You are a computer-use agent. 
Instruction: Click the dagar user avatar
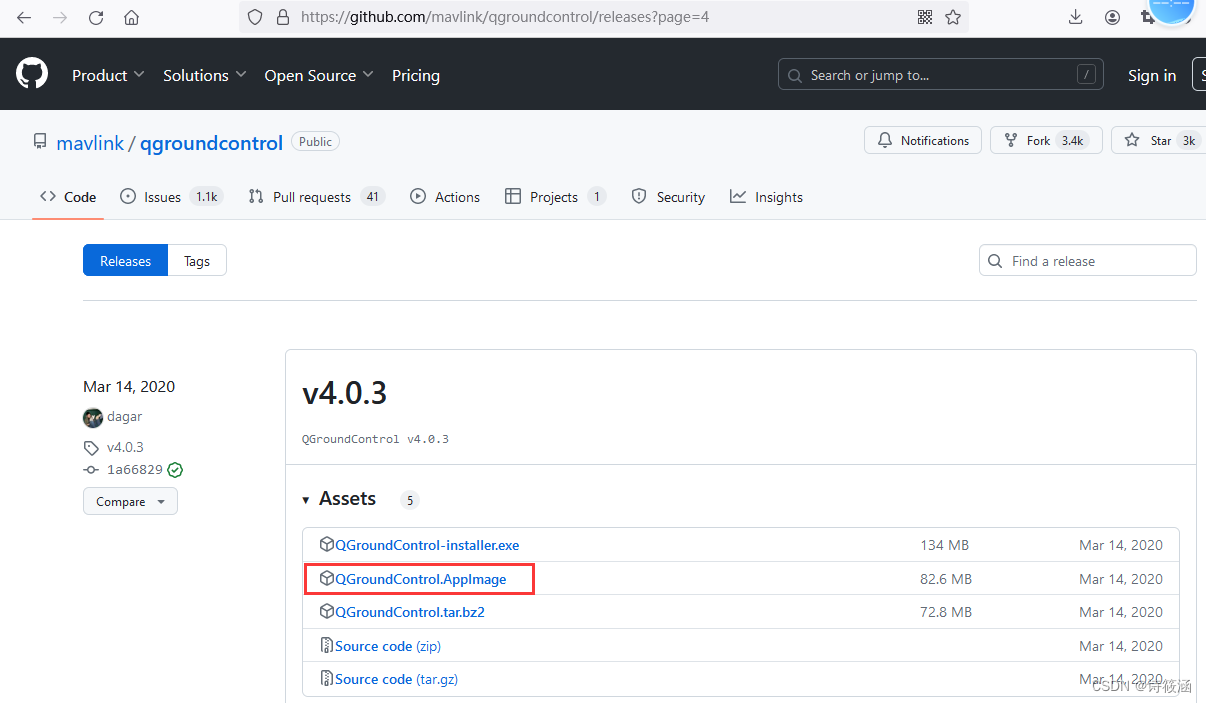point(93,417)
